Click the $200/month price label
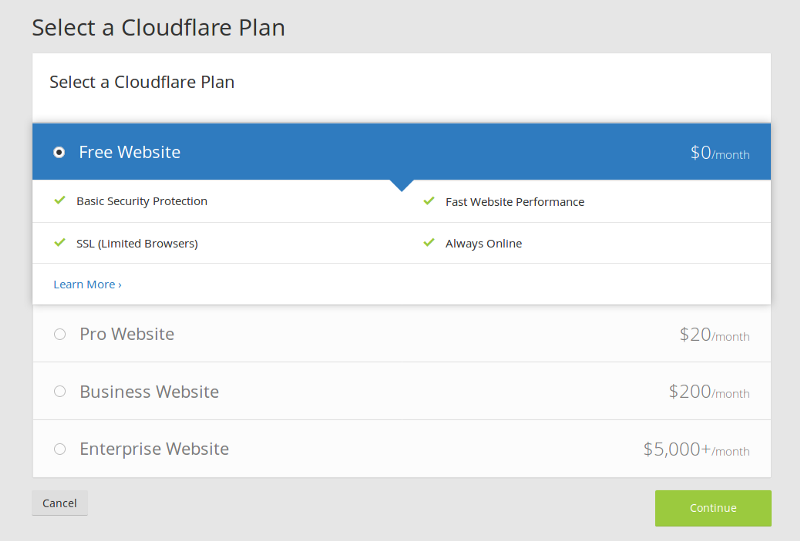Viewport: 800px width, 541px height. 709,392
